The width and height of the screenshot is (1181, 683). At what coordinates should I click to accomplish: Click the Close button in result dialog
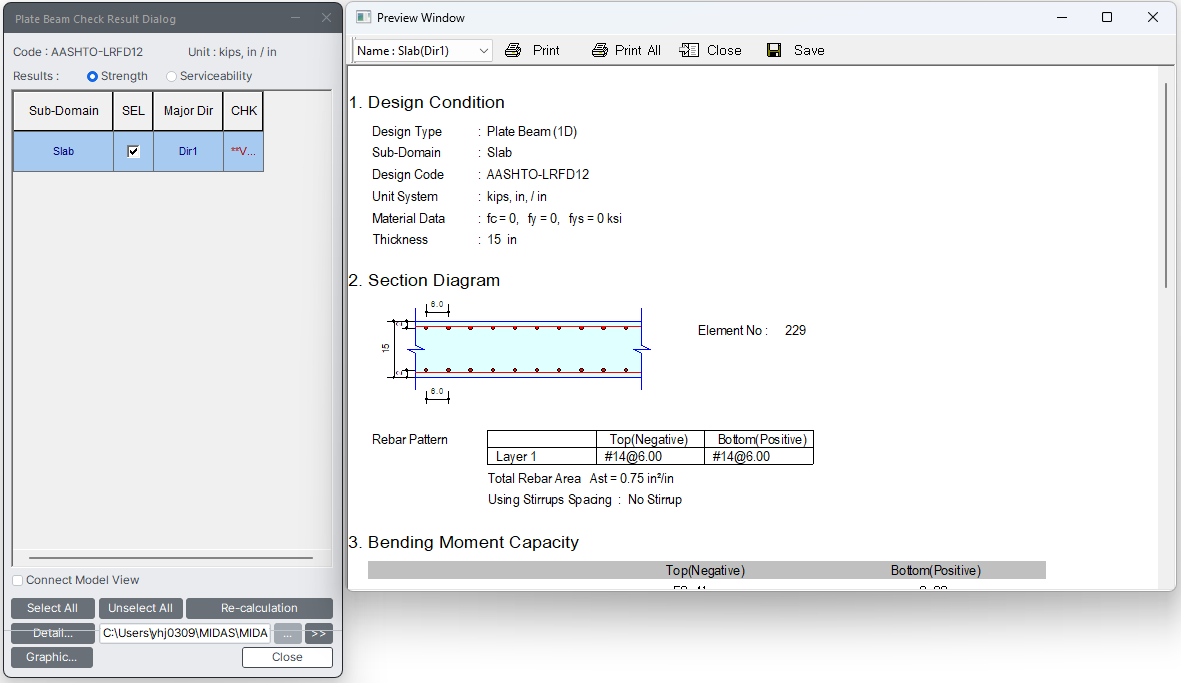[287, 657]
